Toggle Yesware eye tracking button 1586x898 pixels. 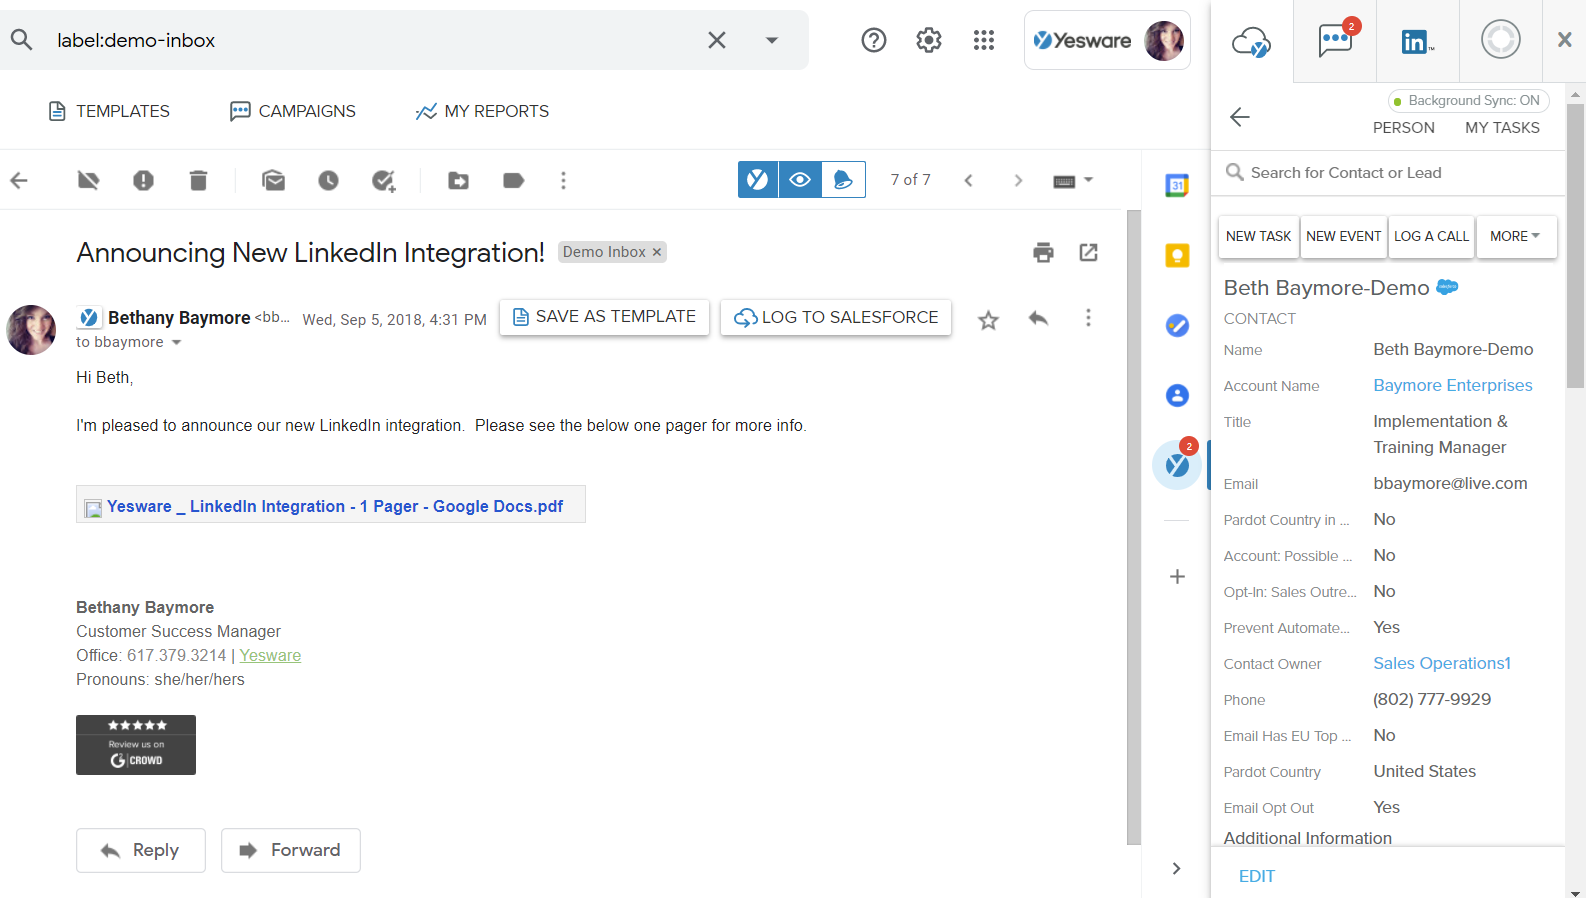pos(800,180)
